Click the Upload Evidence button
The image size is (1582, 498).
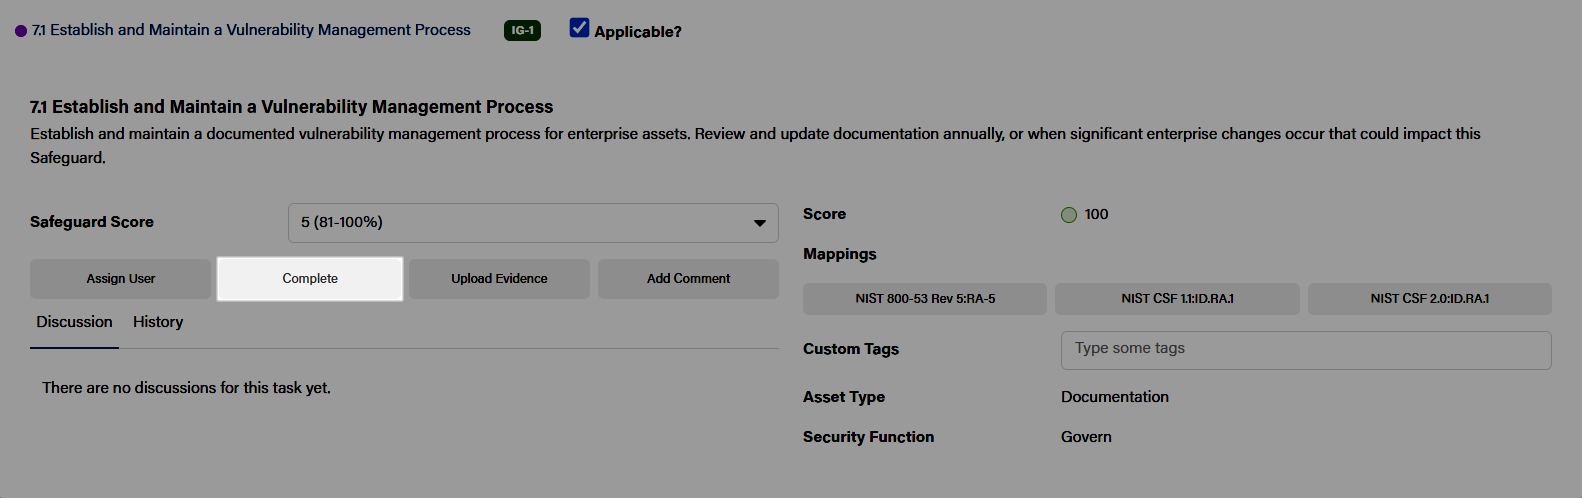click(499, 279)
